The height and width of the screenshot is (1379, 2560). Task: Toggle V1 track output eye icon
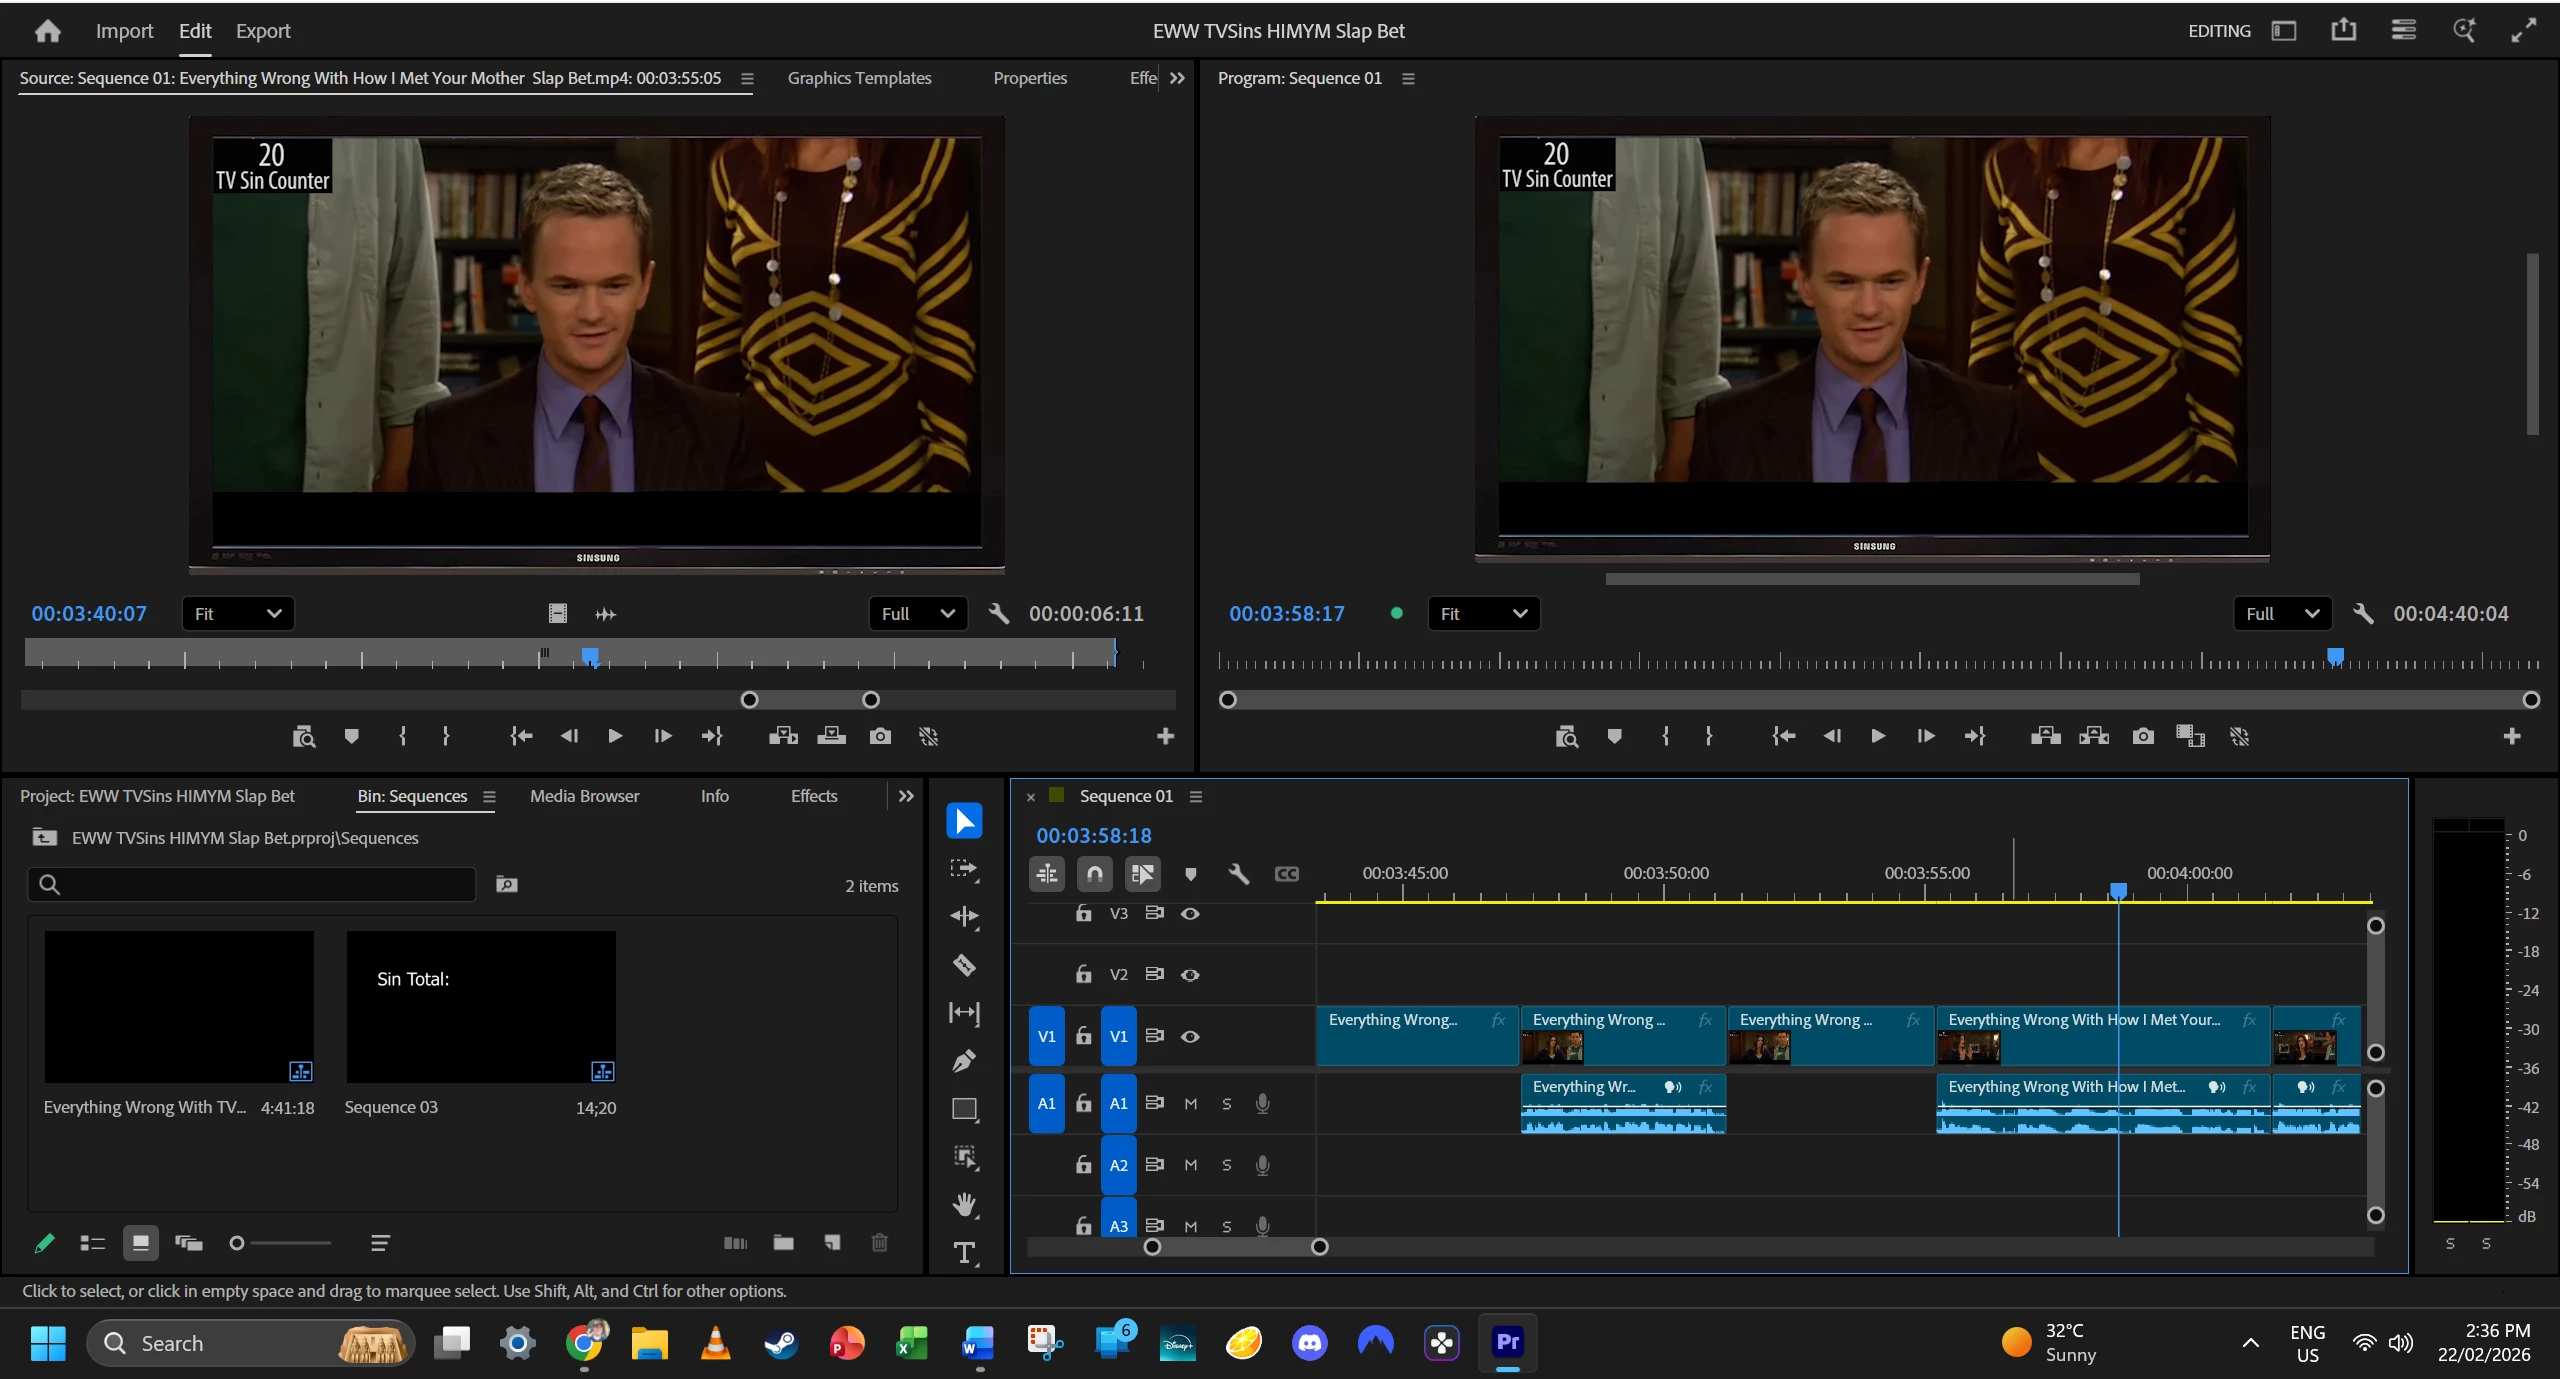(x=1190, y=1037)
